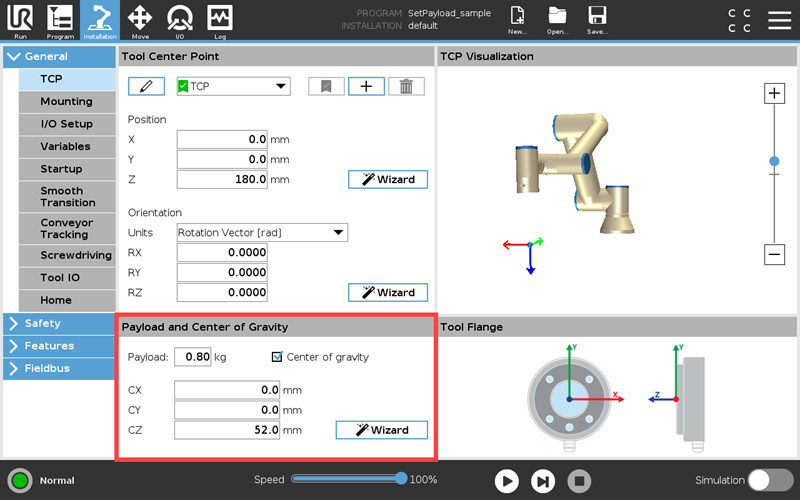Open the Rotation Vector units dropdown
This screenshot has height=500, width=800.
[262, 233]
